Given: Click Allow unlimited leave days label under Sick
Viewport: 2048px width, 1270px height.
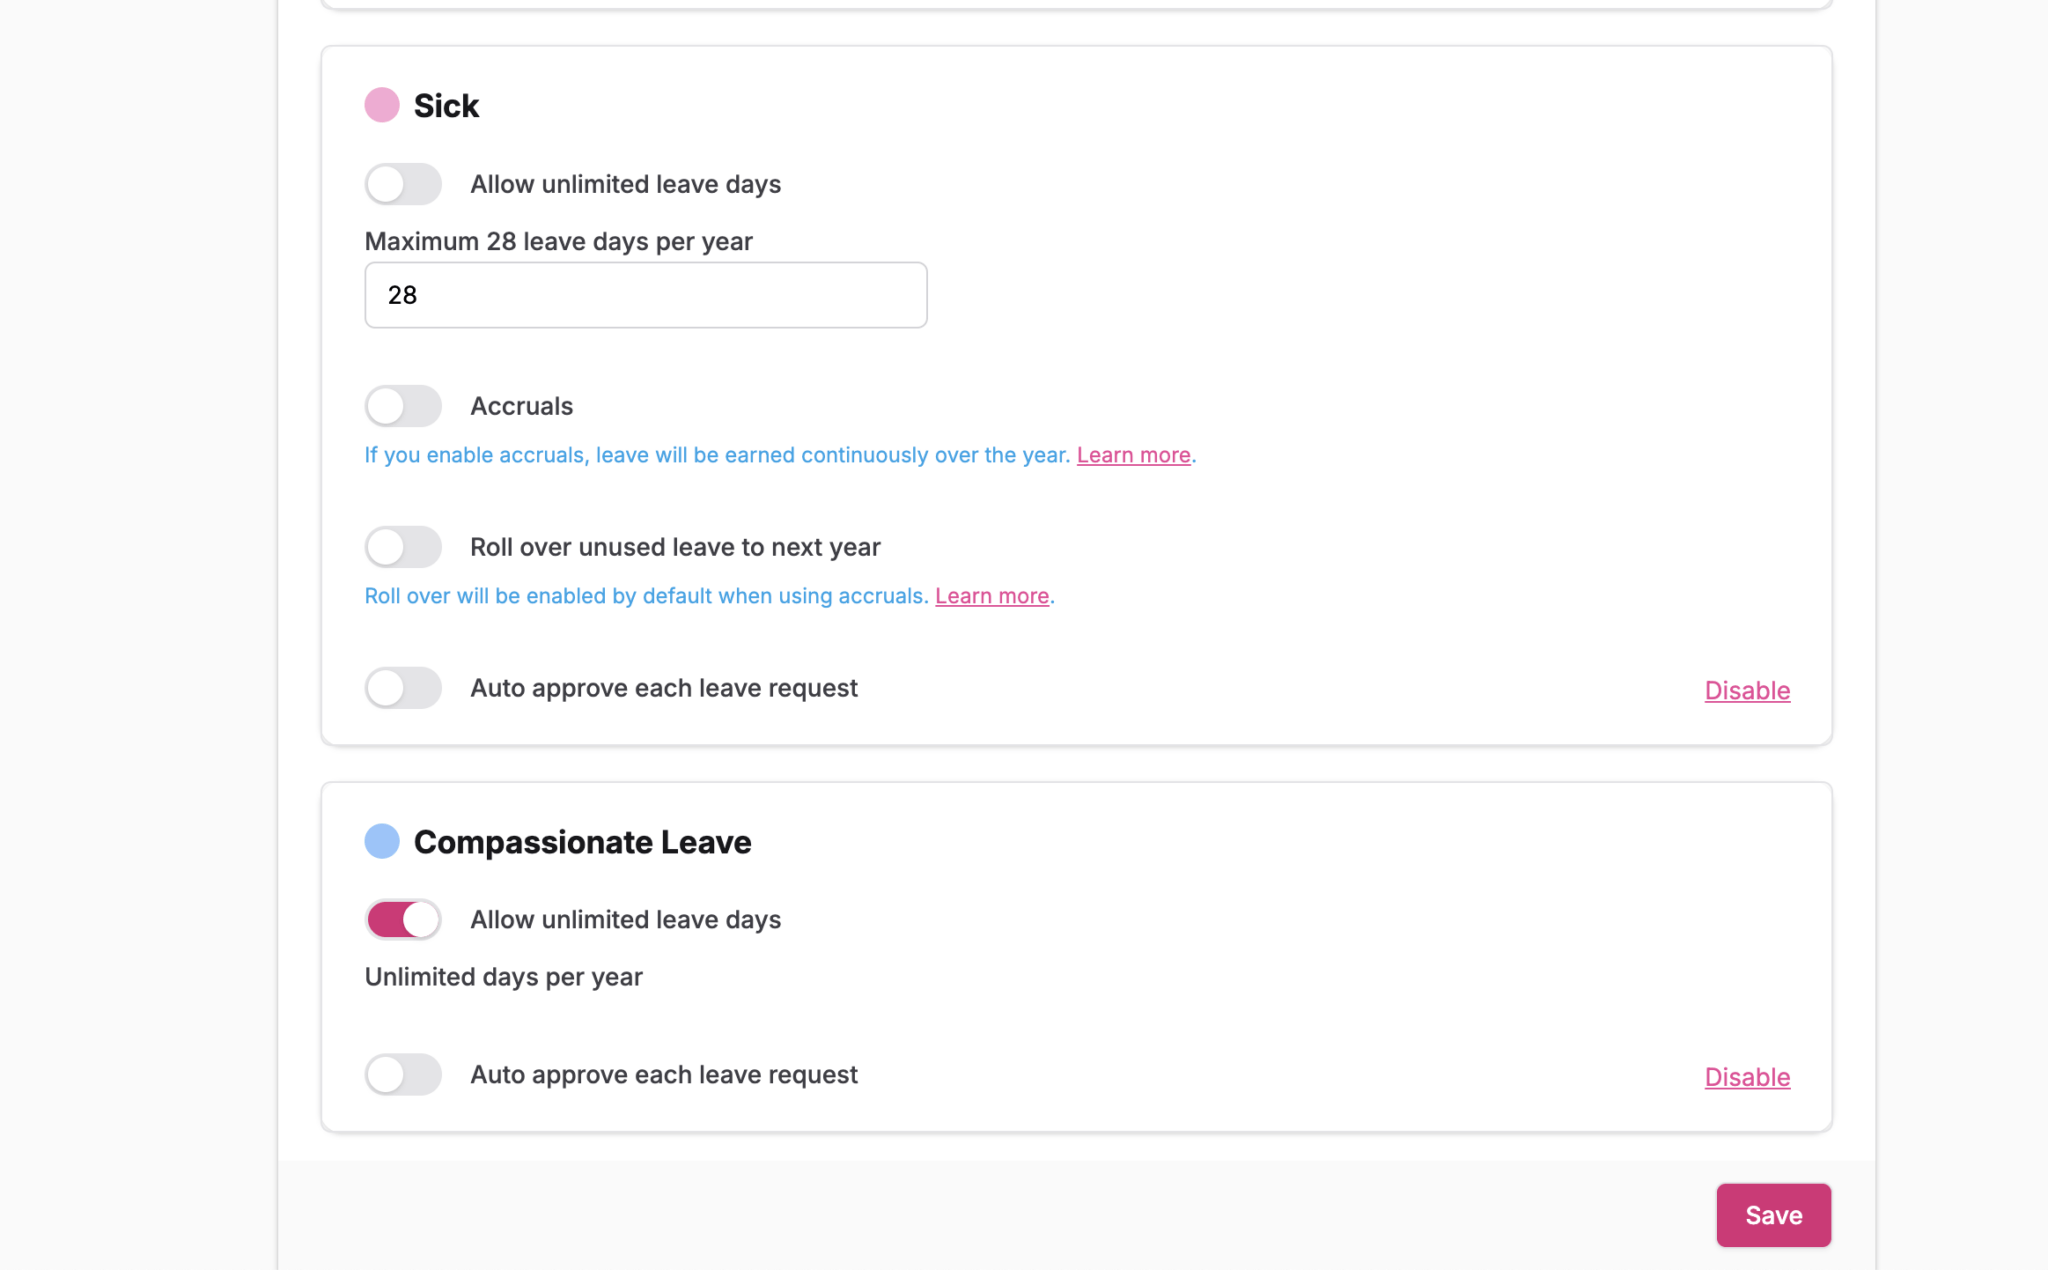Looking at the screenshot, I should point(625,183).
